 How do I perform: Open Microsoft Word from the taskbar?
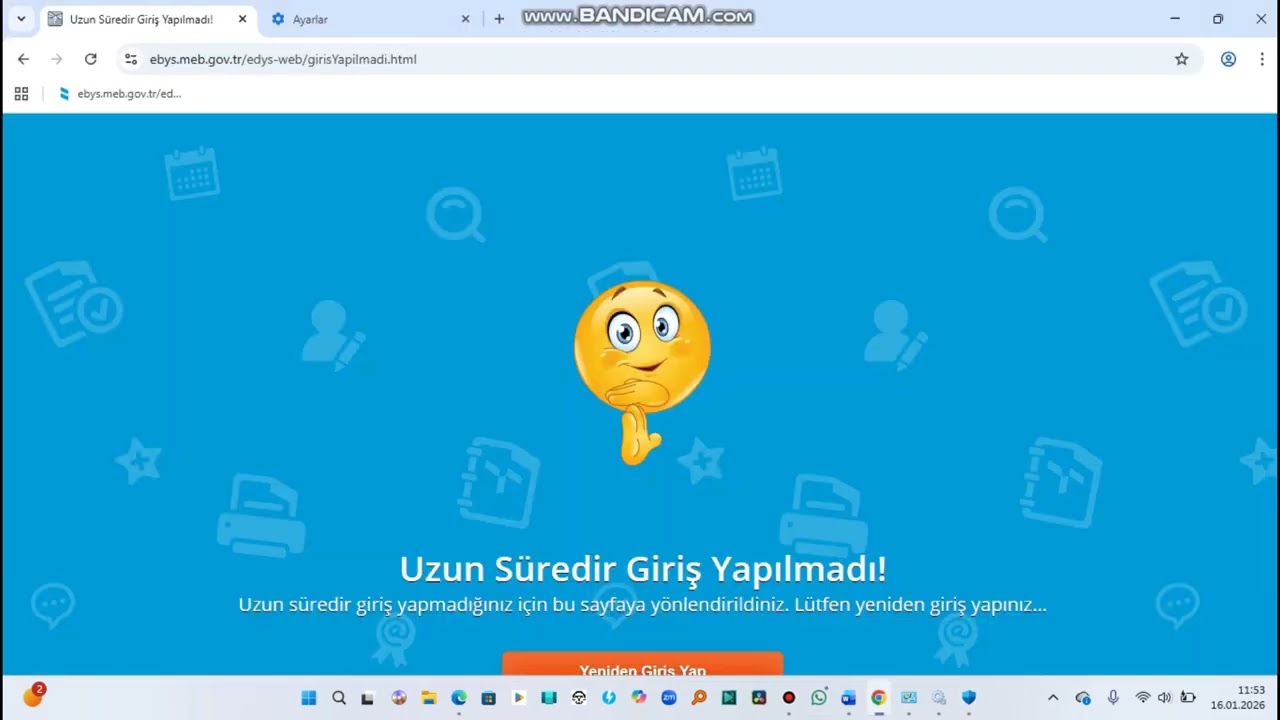pos(848,698)
